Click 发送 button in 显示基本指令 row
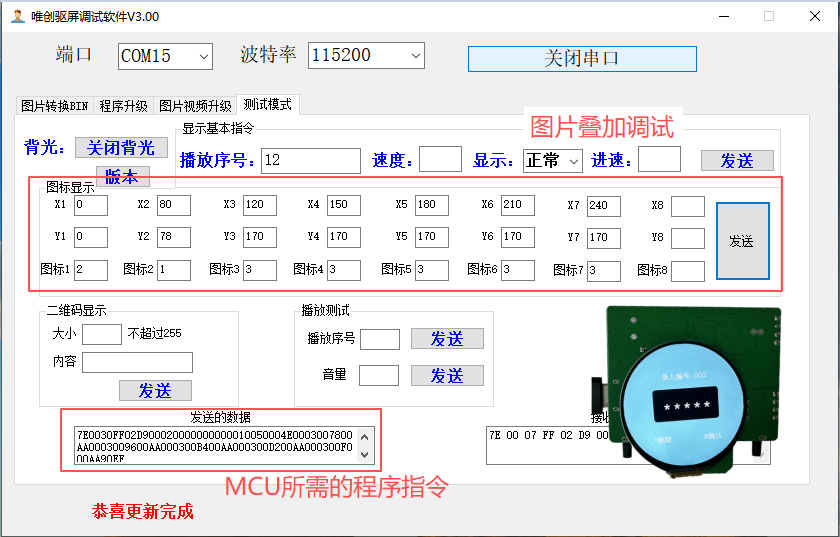Image resolution: width=840 pixels, height=537 pixels. [737, 160]
